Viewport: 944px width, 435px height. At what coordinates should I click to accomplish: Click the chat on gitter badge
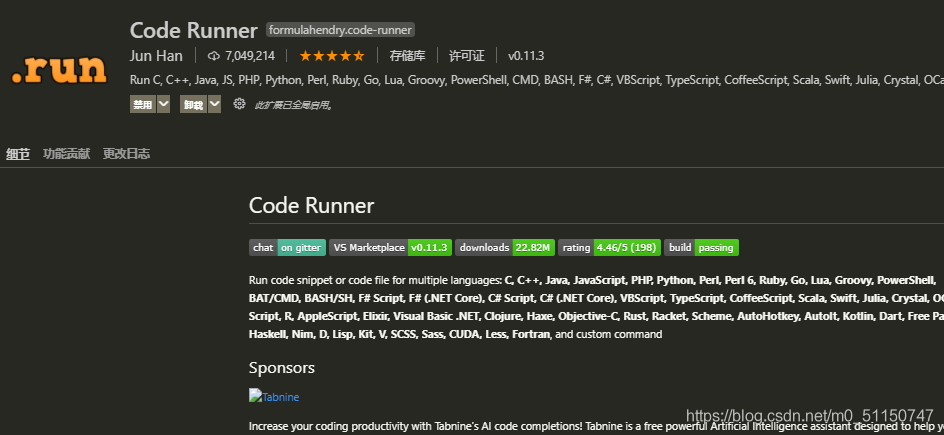287,247
